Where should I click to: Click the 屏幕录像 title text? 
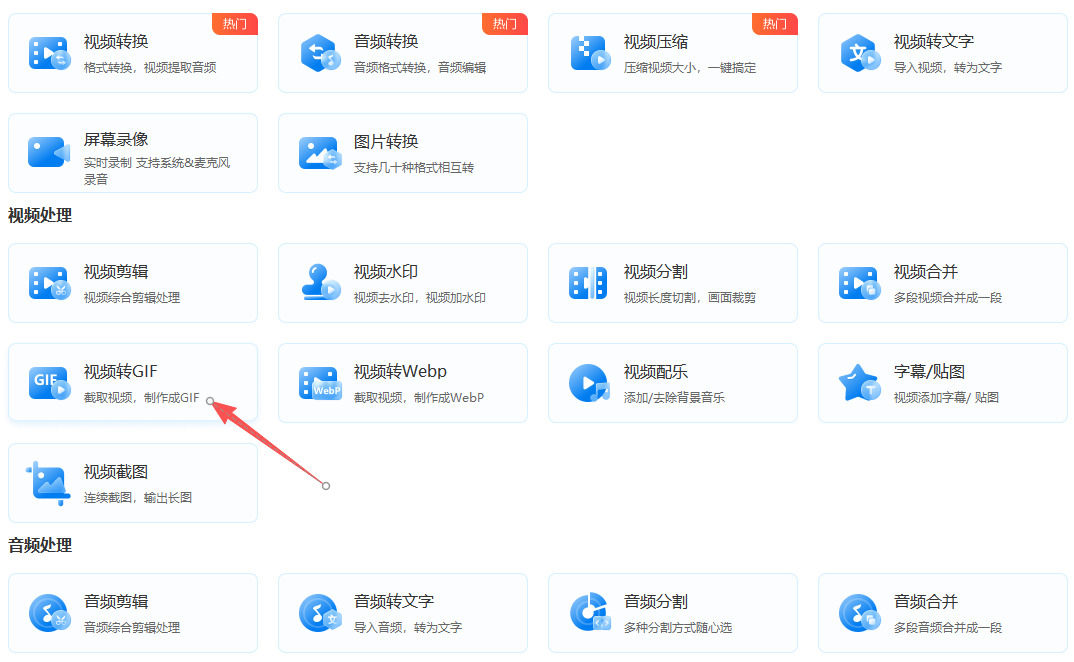click(x=116, y=140)
